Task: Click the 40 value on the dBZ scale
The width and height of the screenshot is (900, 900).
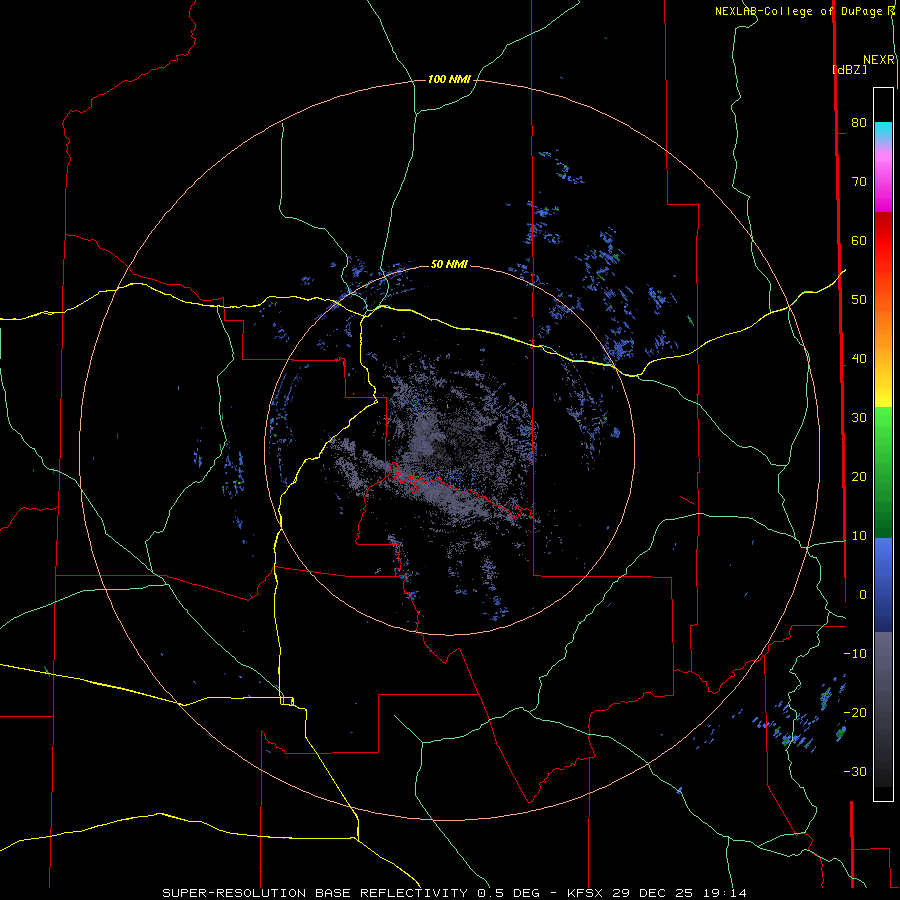Action: [x=859, y=359]
